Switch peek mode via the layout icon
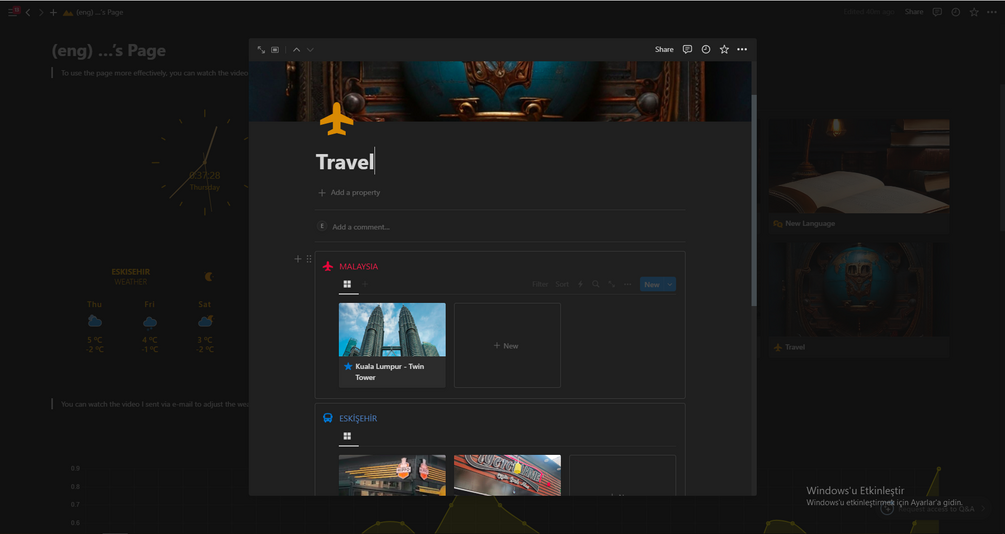1005x534 pixels. [x=275, y=49]
